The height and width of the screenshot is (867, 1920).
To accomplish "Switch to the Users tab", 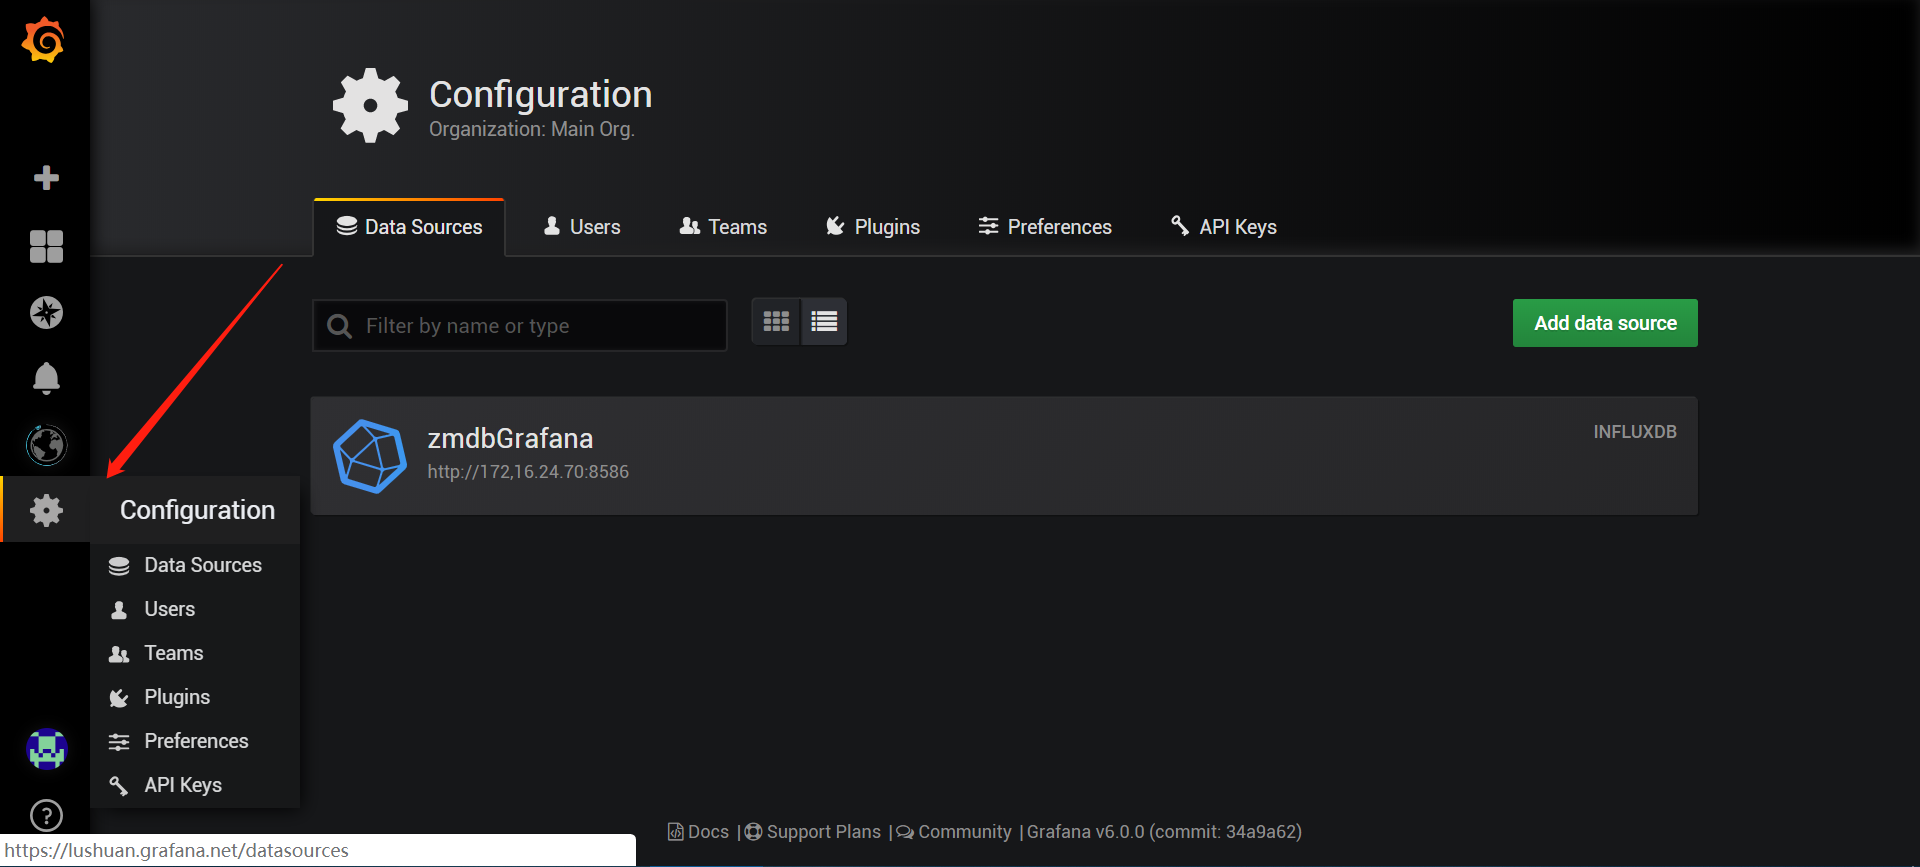I will click(x=581, y=227).
